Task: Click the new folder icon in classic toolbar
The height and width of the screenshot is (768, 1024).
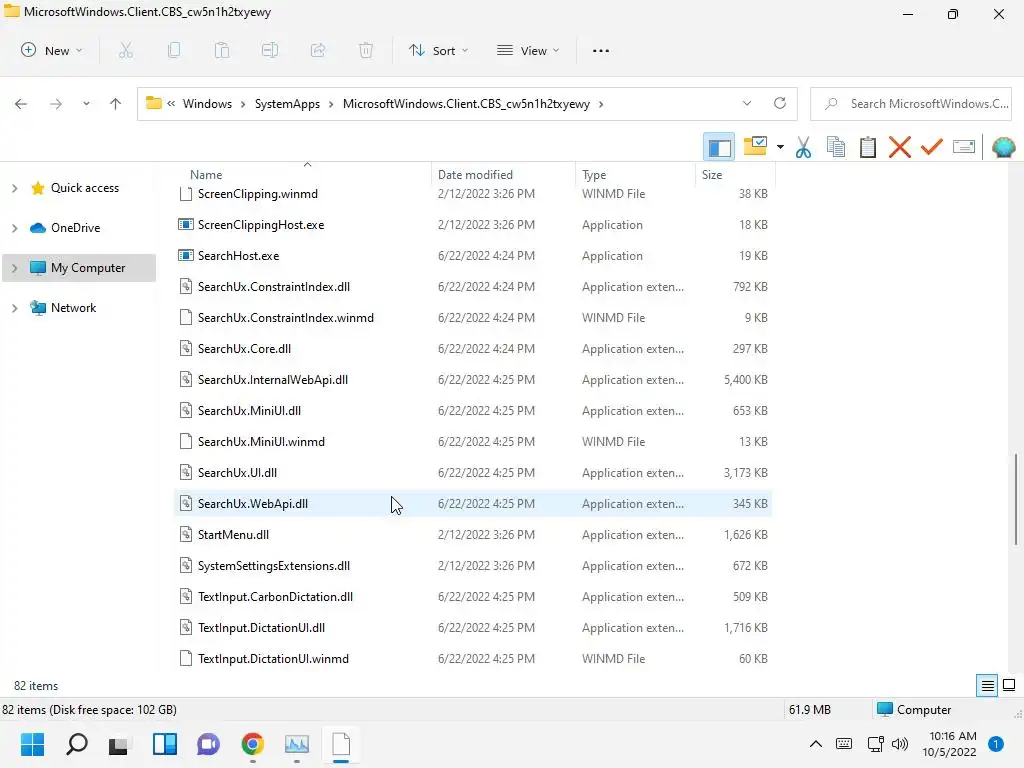Action: pos(756,146)
